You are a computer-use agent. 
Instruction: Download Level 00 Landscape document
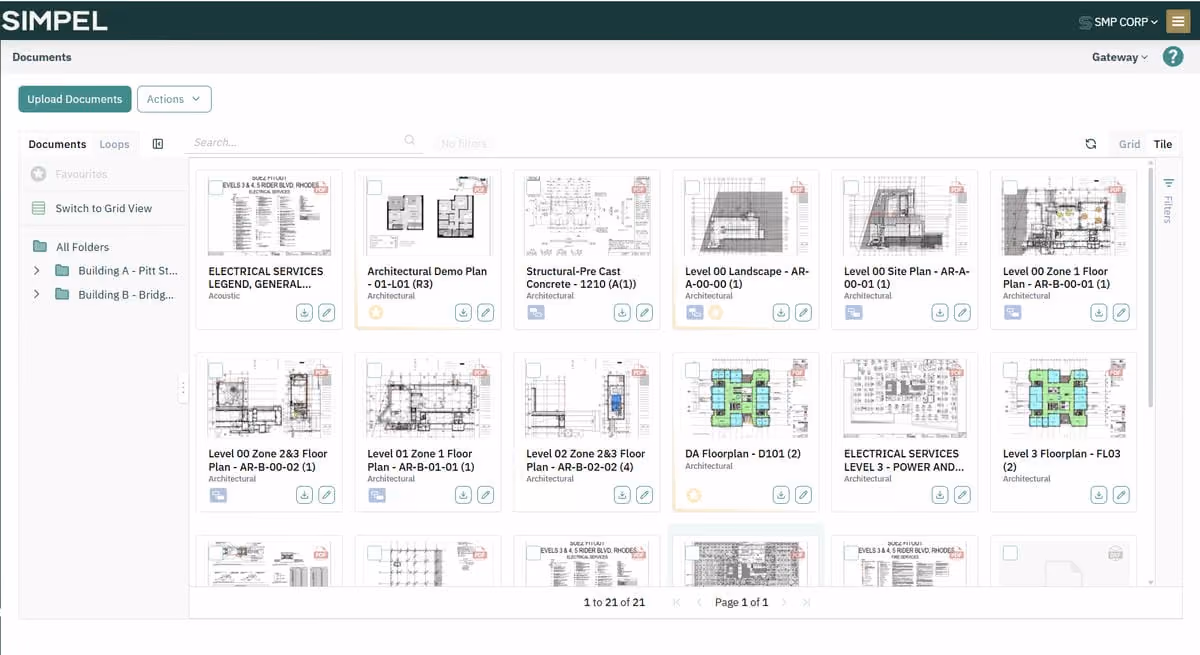(x=781, y=313)
